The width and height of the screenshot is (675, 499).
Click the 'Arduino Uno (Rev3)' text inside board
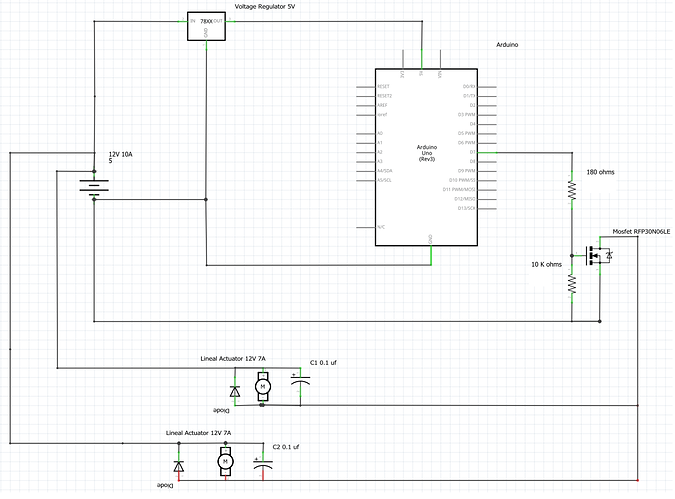[427, 153]
